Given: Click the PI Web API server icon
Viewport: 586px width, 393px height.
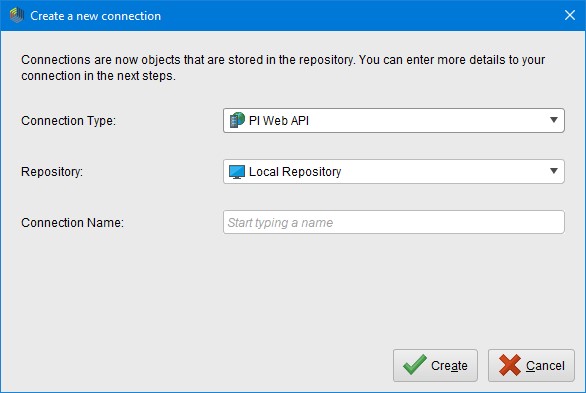Looking at the screenshot, I should coord(237,120).
